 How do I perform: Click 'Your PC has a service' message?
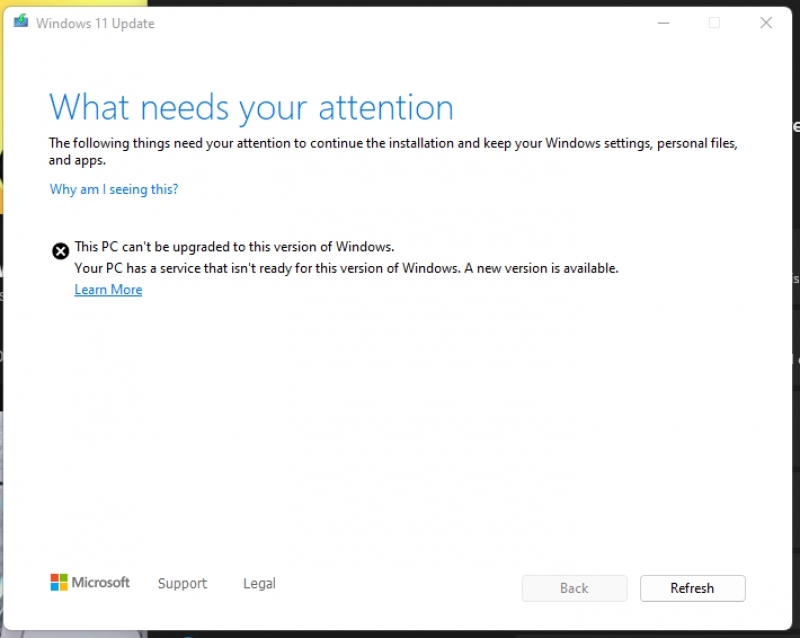[x=346, y=268]
